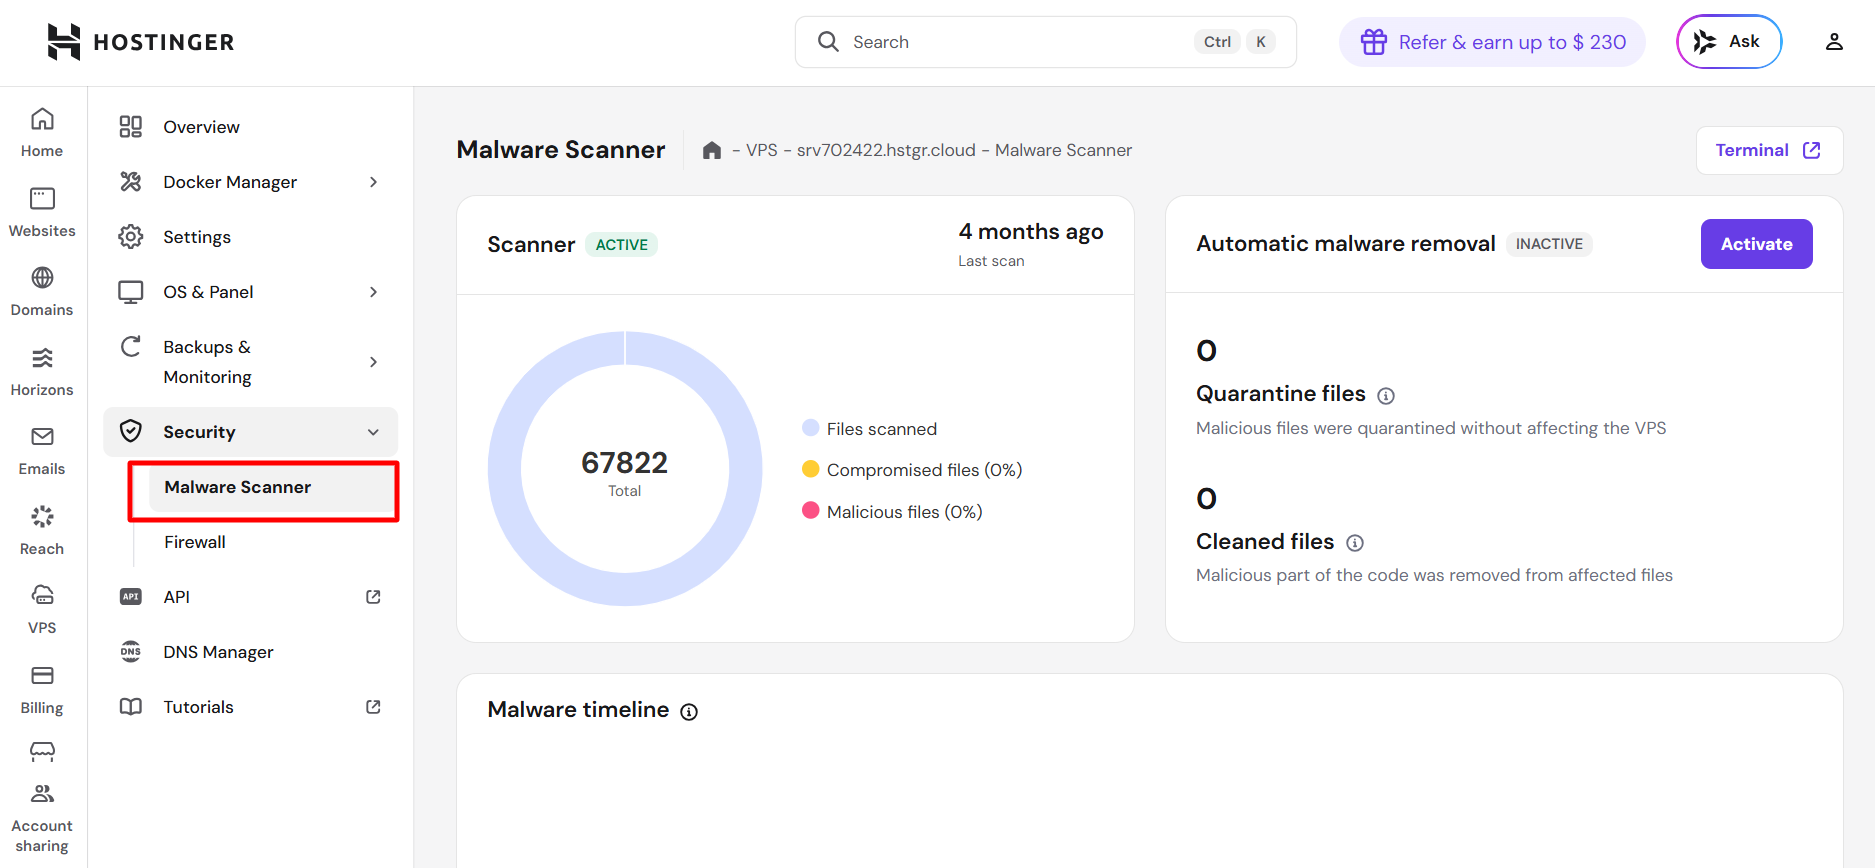Click the Ctrl shortcut key hint
This screenshot has width=1875, height=868.
(1217, 42)
